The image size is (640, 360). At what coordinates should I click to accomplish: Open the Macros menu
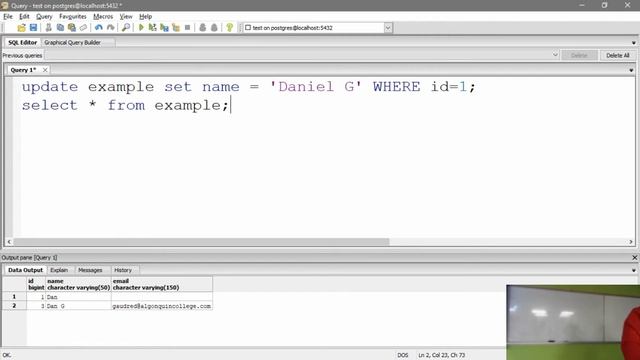pos(103,16)
